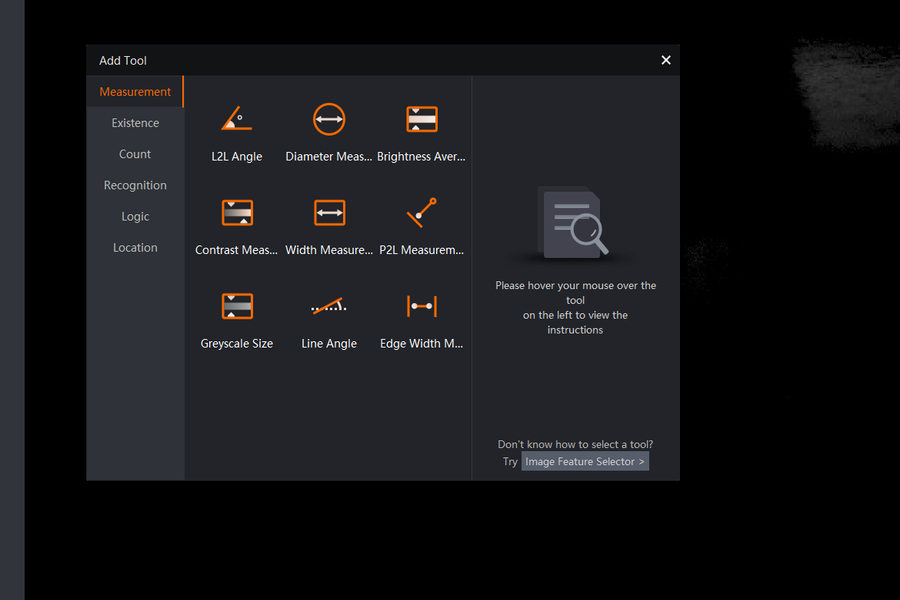Select the Line Angle tool icon
Screen dimensions: 900x600
[x=329, y=306]
